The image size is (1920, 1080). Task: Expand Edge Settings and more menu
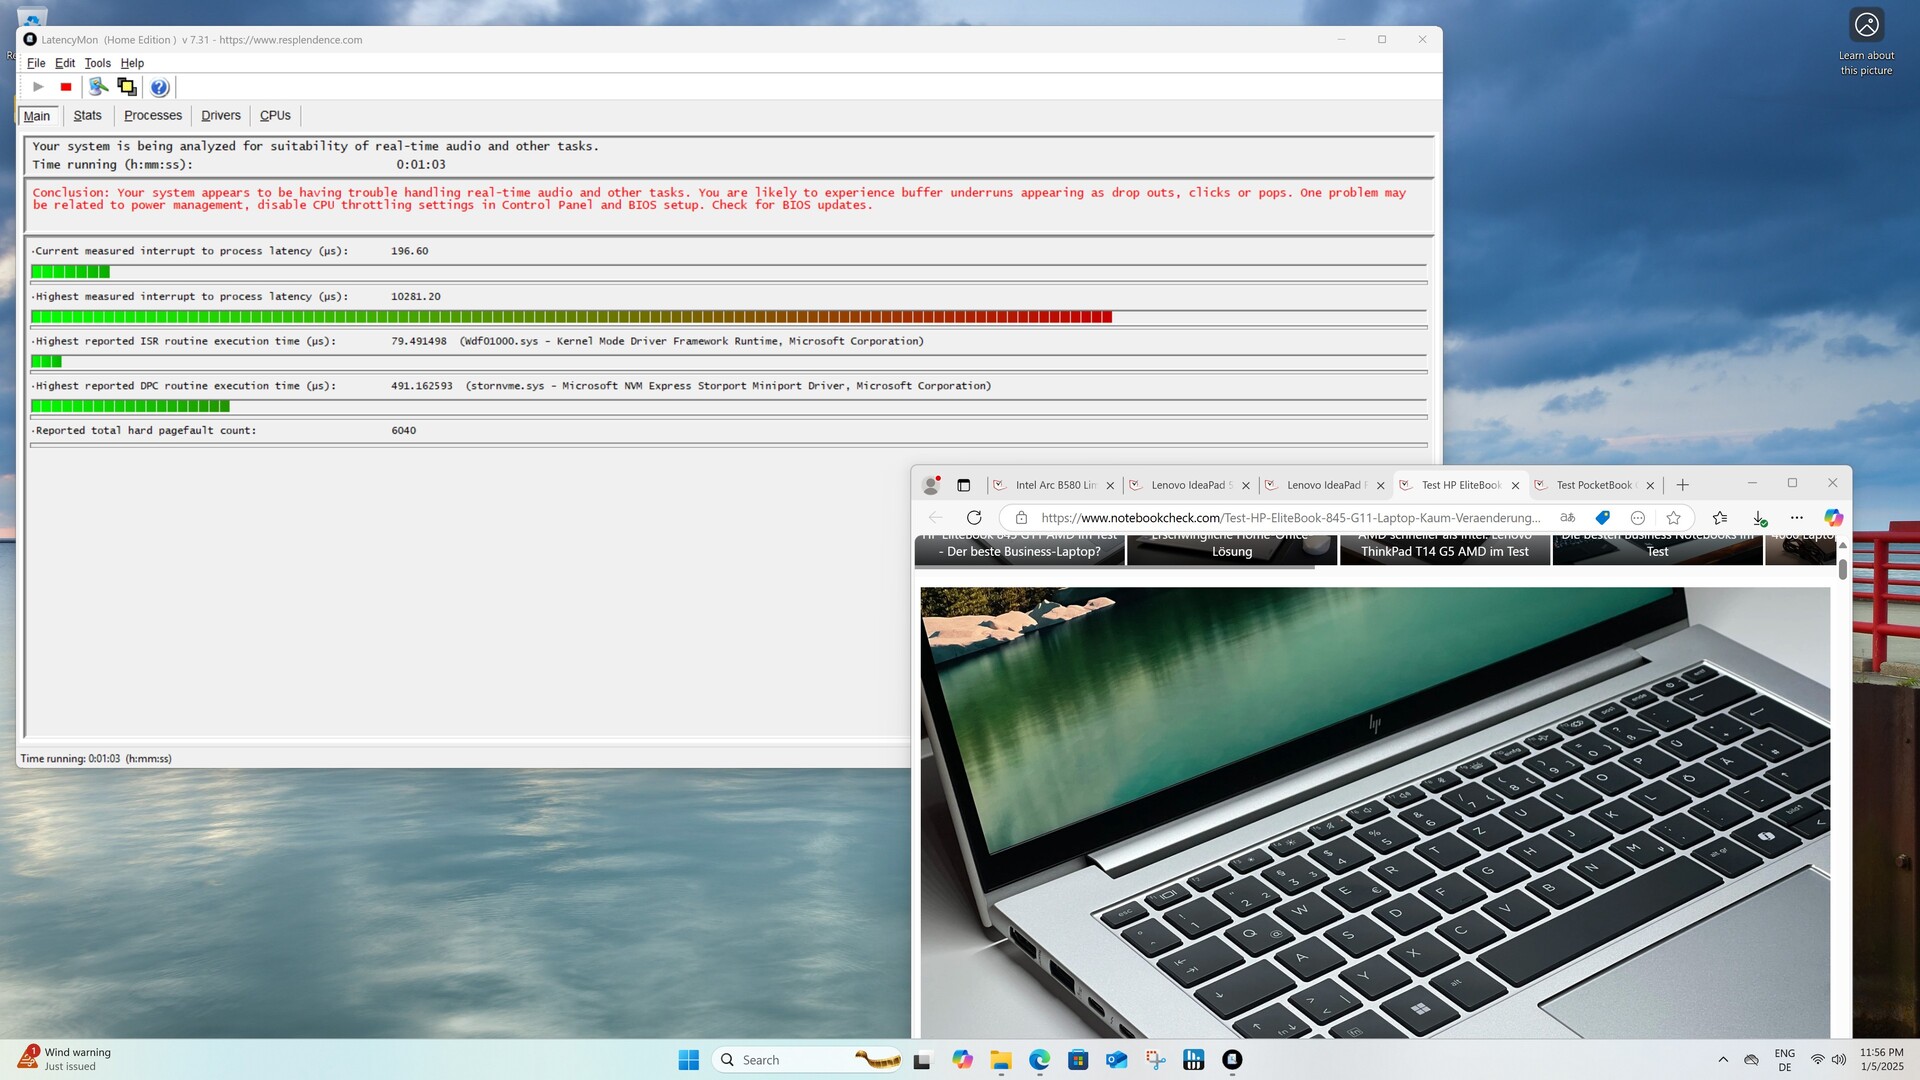(1797, 518)
